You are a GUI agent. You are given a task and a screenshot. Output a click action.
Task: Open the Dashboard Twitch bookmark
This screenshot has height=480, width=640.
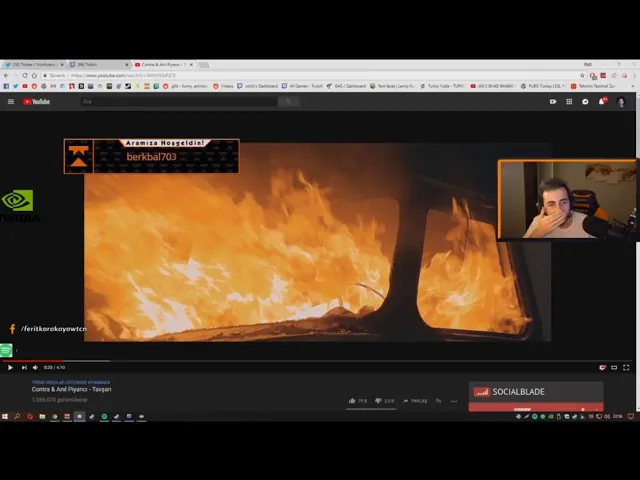point(258,86)
